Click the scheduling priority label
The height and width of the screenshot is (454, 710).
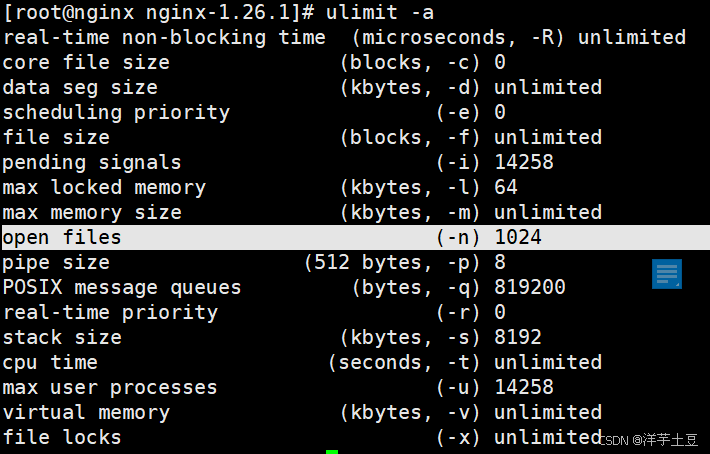pyautogui.click(x=116, y=112)
